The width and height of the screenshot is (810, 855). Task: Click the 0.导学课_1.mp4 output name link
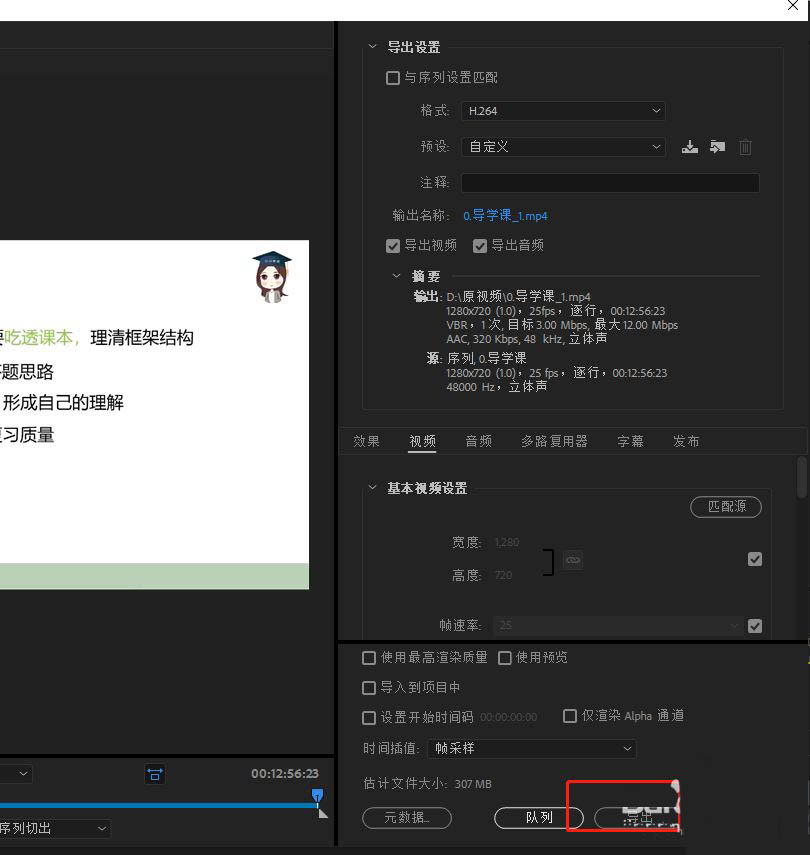click(505, 216)
